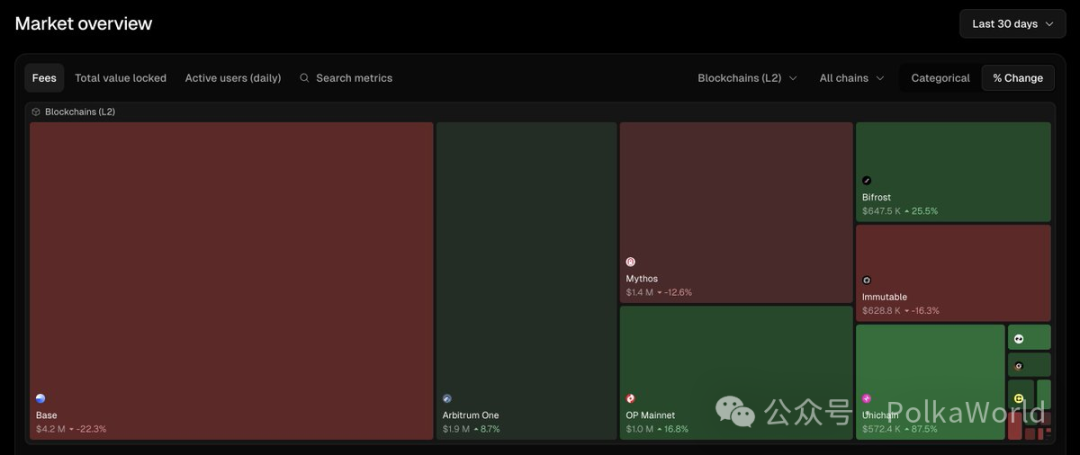Click the Base $4.2 M -22.3% value
1080x455 pixels.
71,429
